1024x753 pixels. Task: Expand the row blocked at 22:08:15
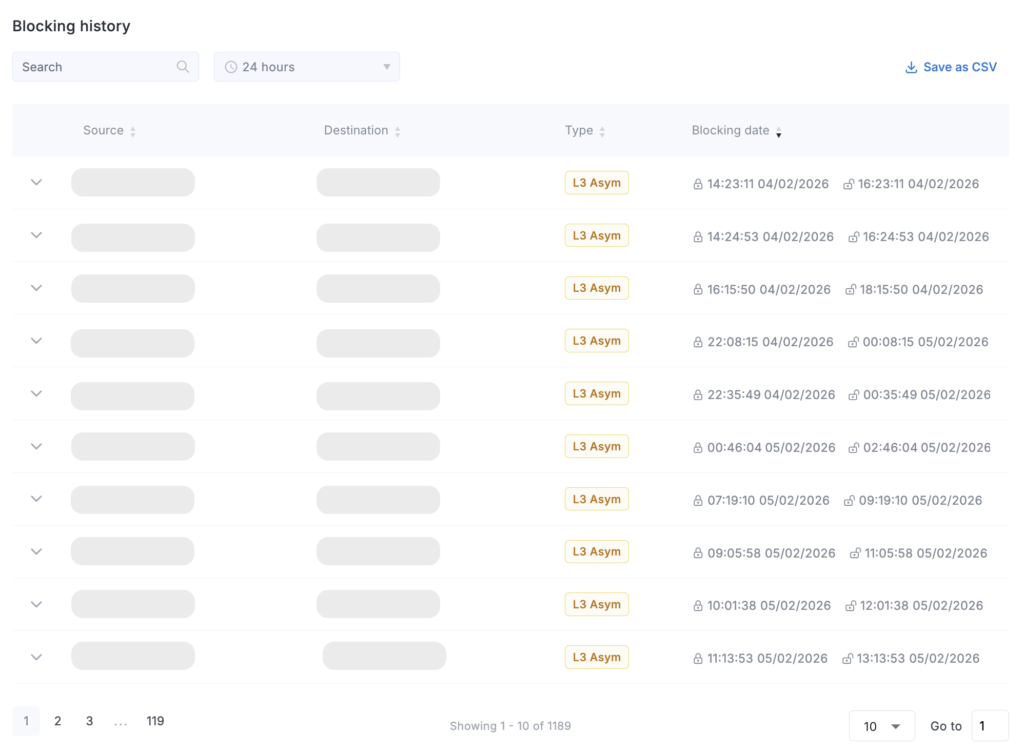[x=36, y=341]
